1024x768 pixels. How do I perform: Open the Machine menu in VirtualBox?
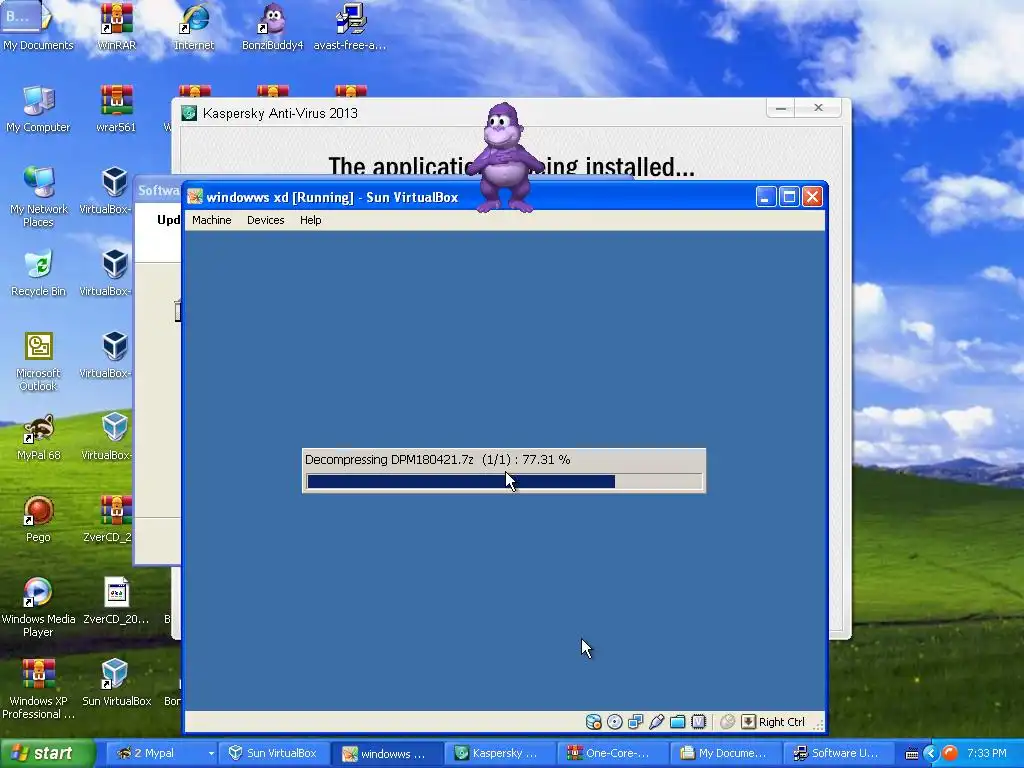(x=212, y=220)
